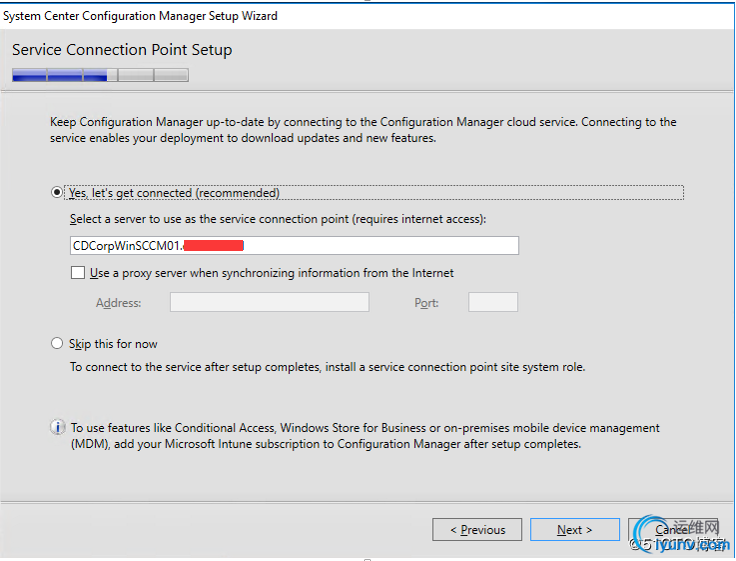The image size is (736, 561).
Task: Click the setup wizard progress bar
Action: pos(100,75)
